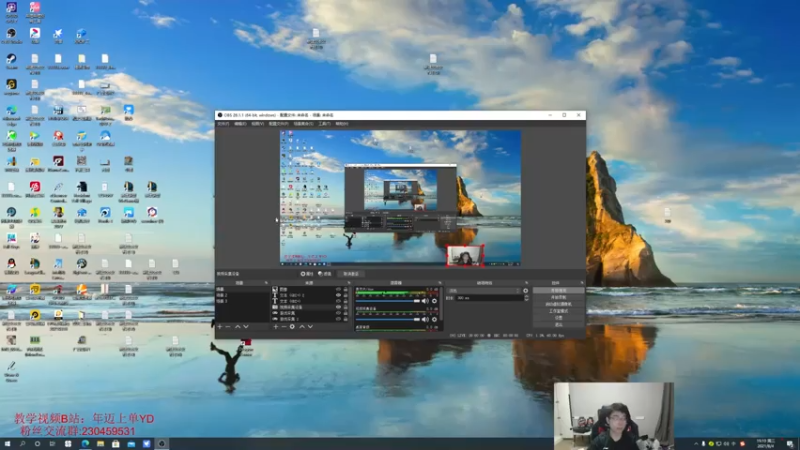Hide the video capture device source

tap(338, 307)
